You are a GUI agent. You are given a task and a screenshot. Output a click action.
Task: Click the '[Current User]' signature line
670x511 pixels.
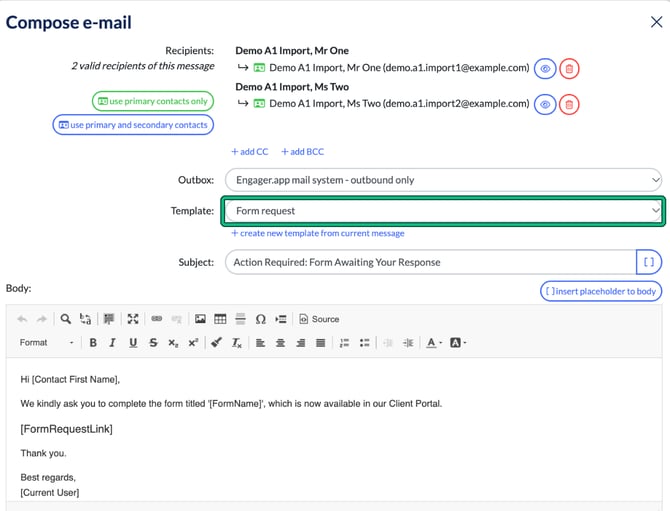click(50, 493)
